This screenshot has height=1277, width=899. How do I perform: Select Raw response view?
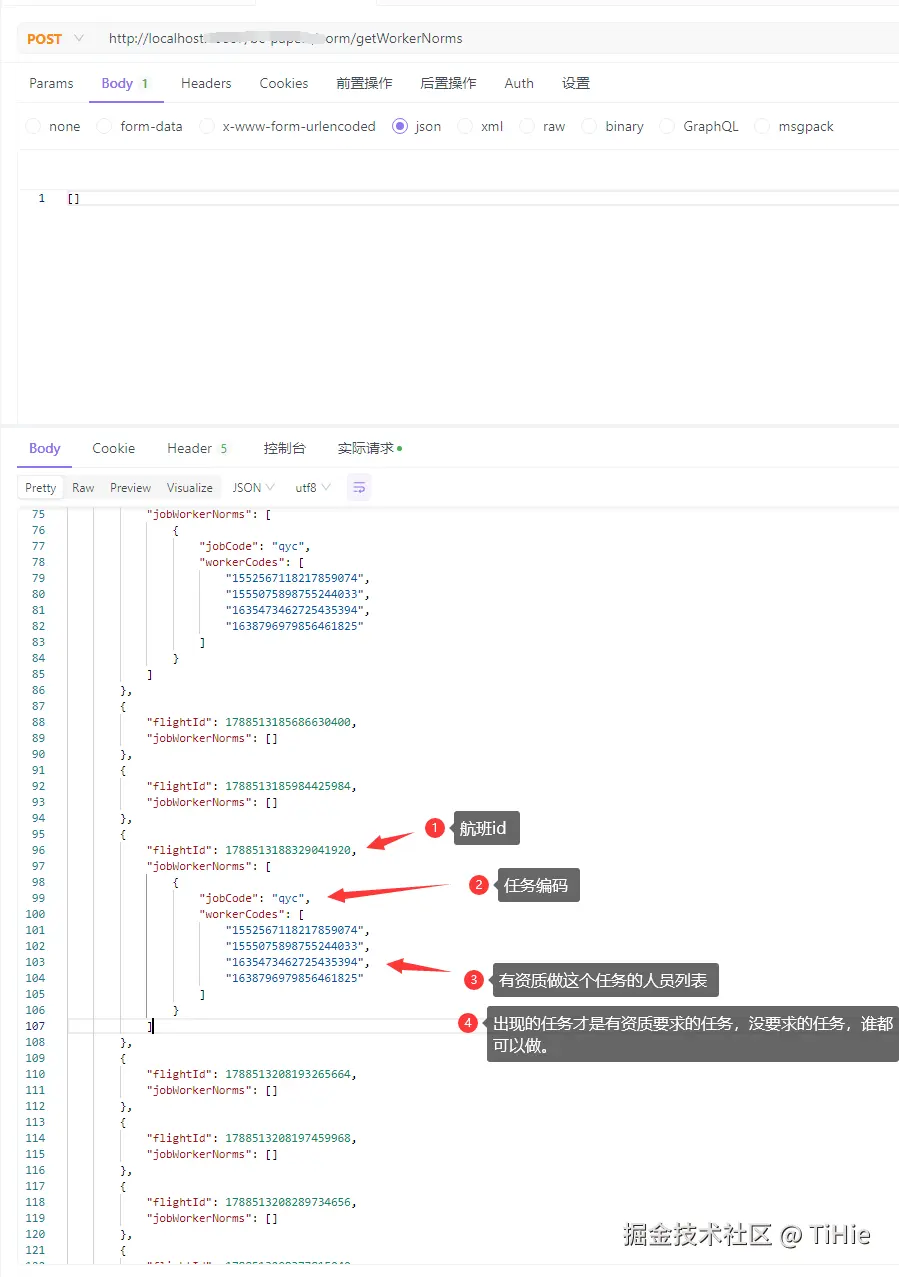(84, 488)
